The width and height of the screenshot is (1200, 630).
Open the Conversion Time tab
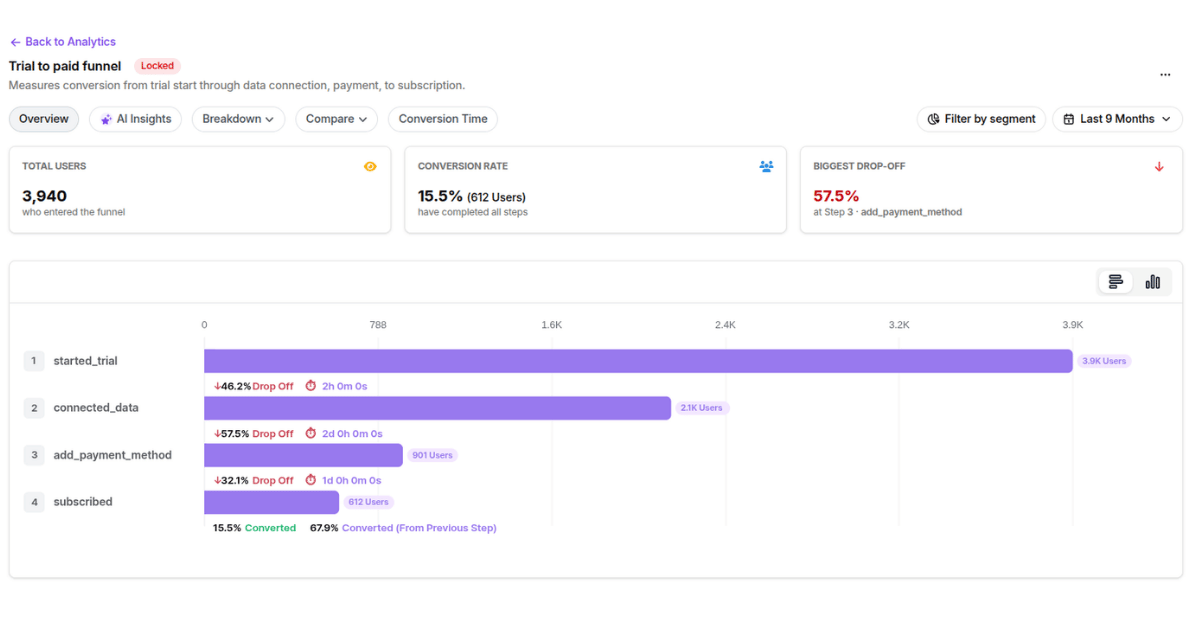(x=443, y=119)
